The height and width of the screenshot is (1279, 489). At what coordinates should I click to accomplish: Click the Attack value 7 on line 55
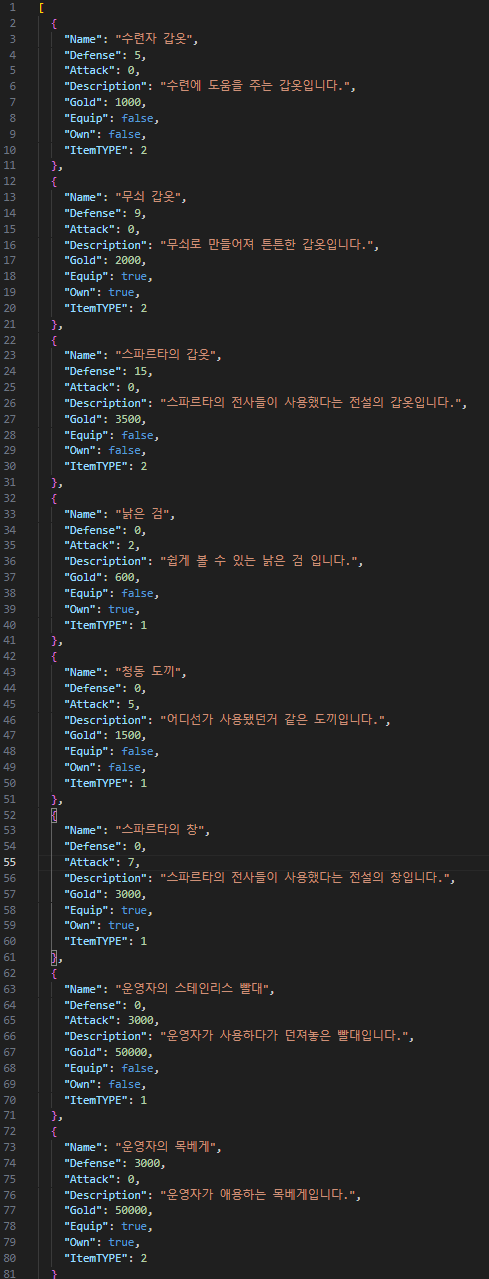click(x=131, y=861)
